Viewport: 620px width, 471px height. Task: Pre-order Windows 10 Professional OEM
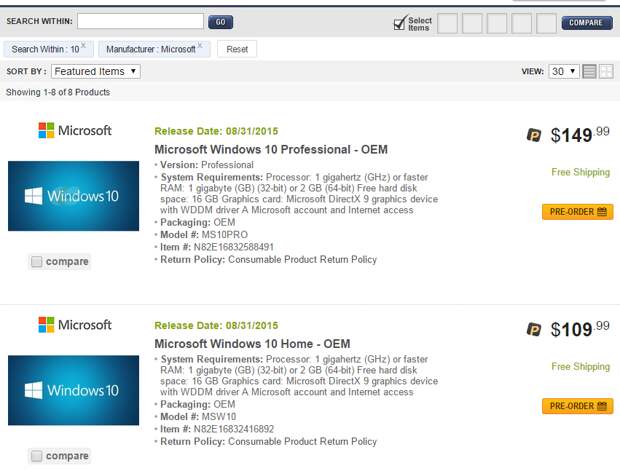click(578, 212)
